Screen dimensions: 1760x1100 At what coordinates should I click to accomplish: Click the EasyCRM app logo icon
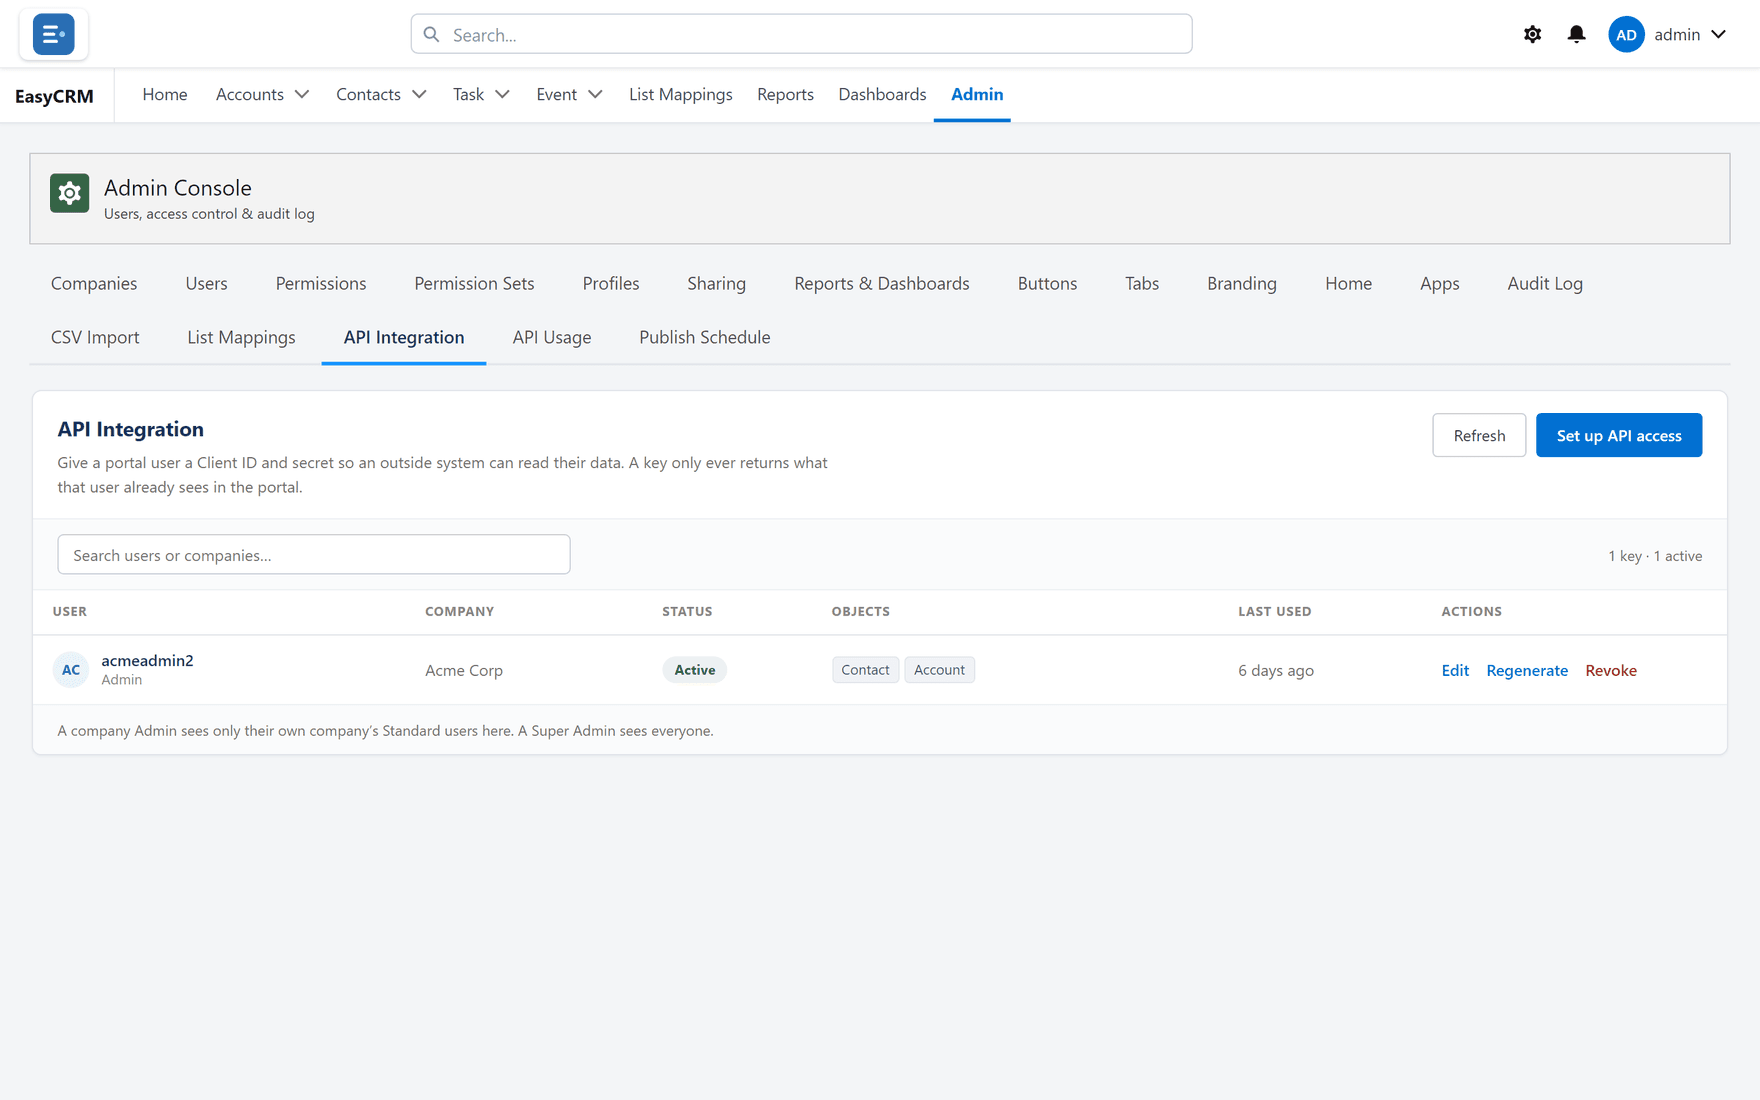(x=53, y=34)
